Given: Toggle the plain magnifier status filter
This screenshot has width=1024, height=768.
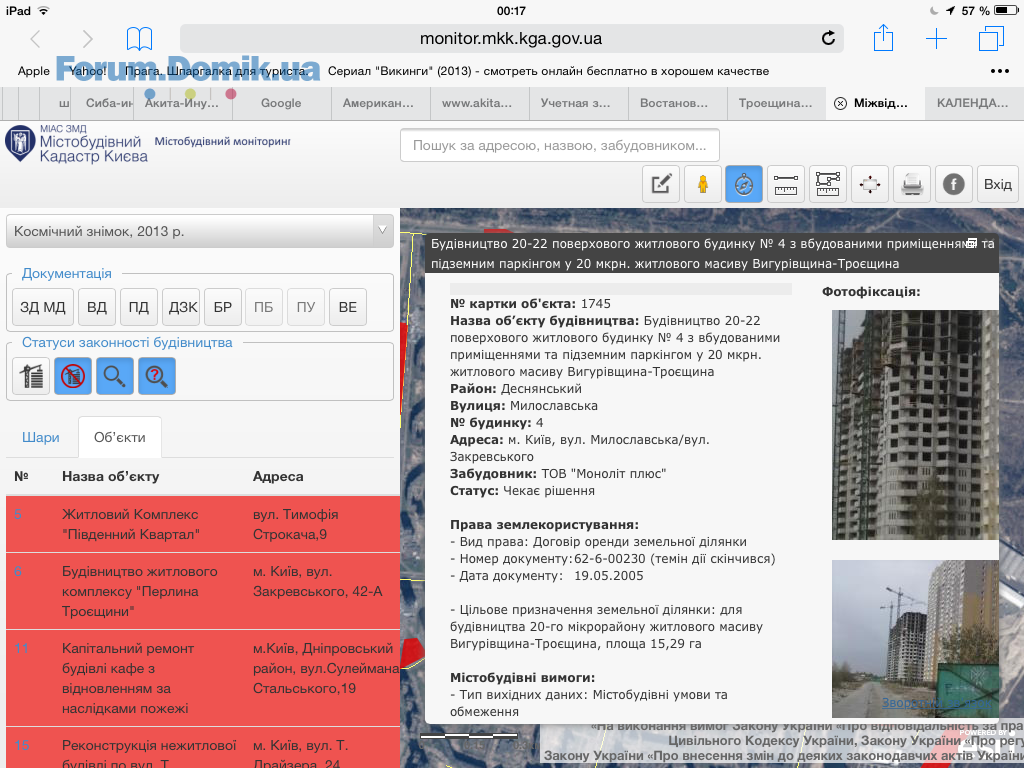Looking at the screenshot, I should tap(115, 376).
